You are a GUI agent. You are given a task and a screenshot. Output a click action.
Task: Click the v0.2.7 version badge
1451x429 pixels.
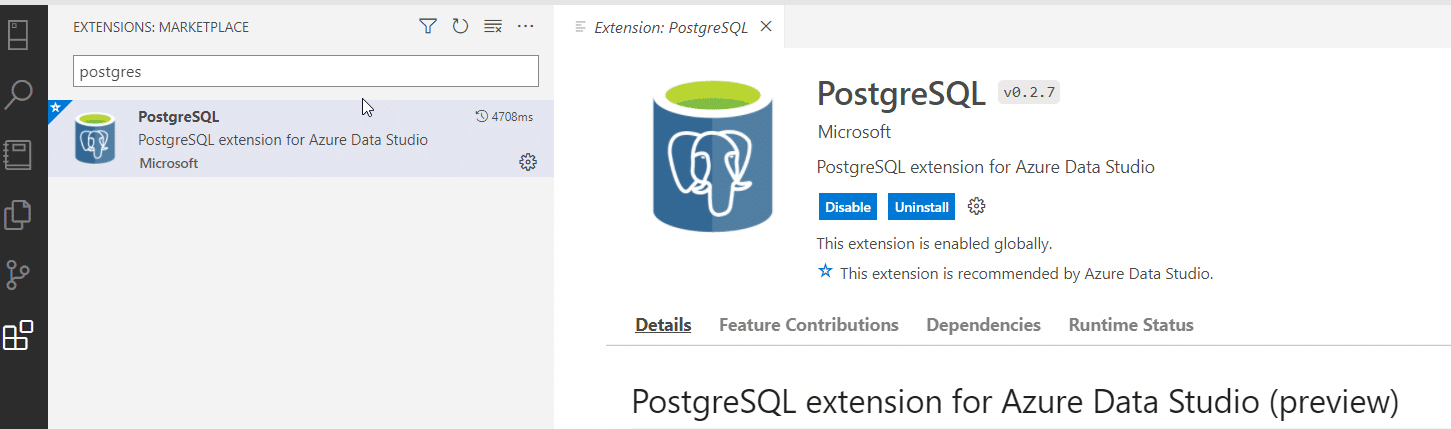(x=1029, y=93)
